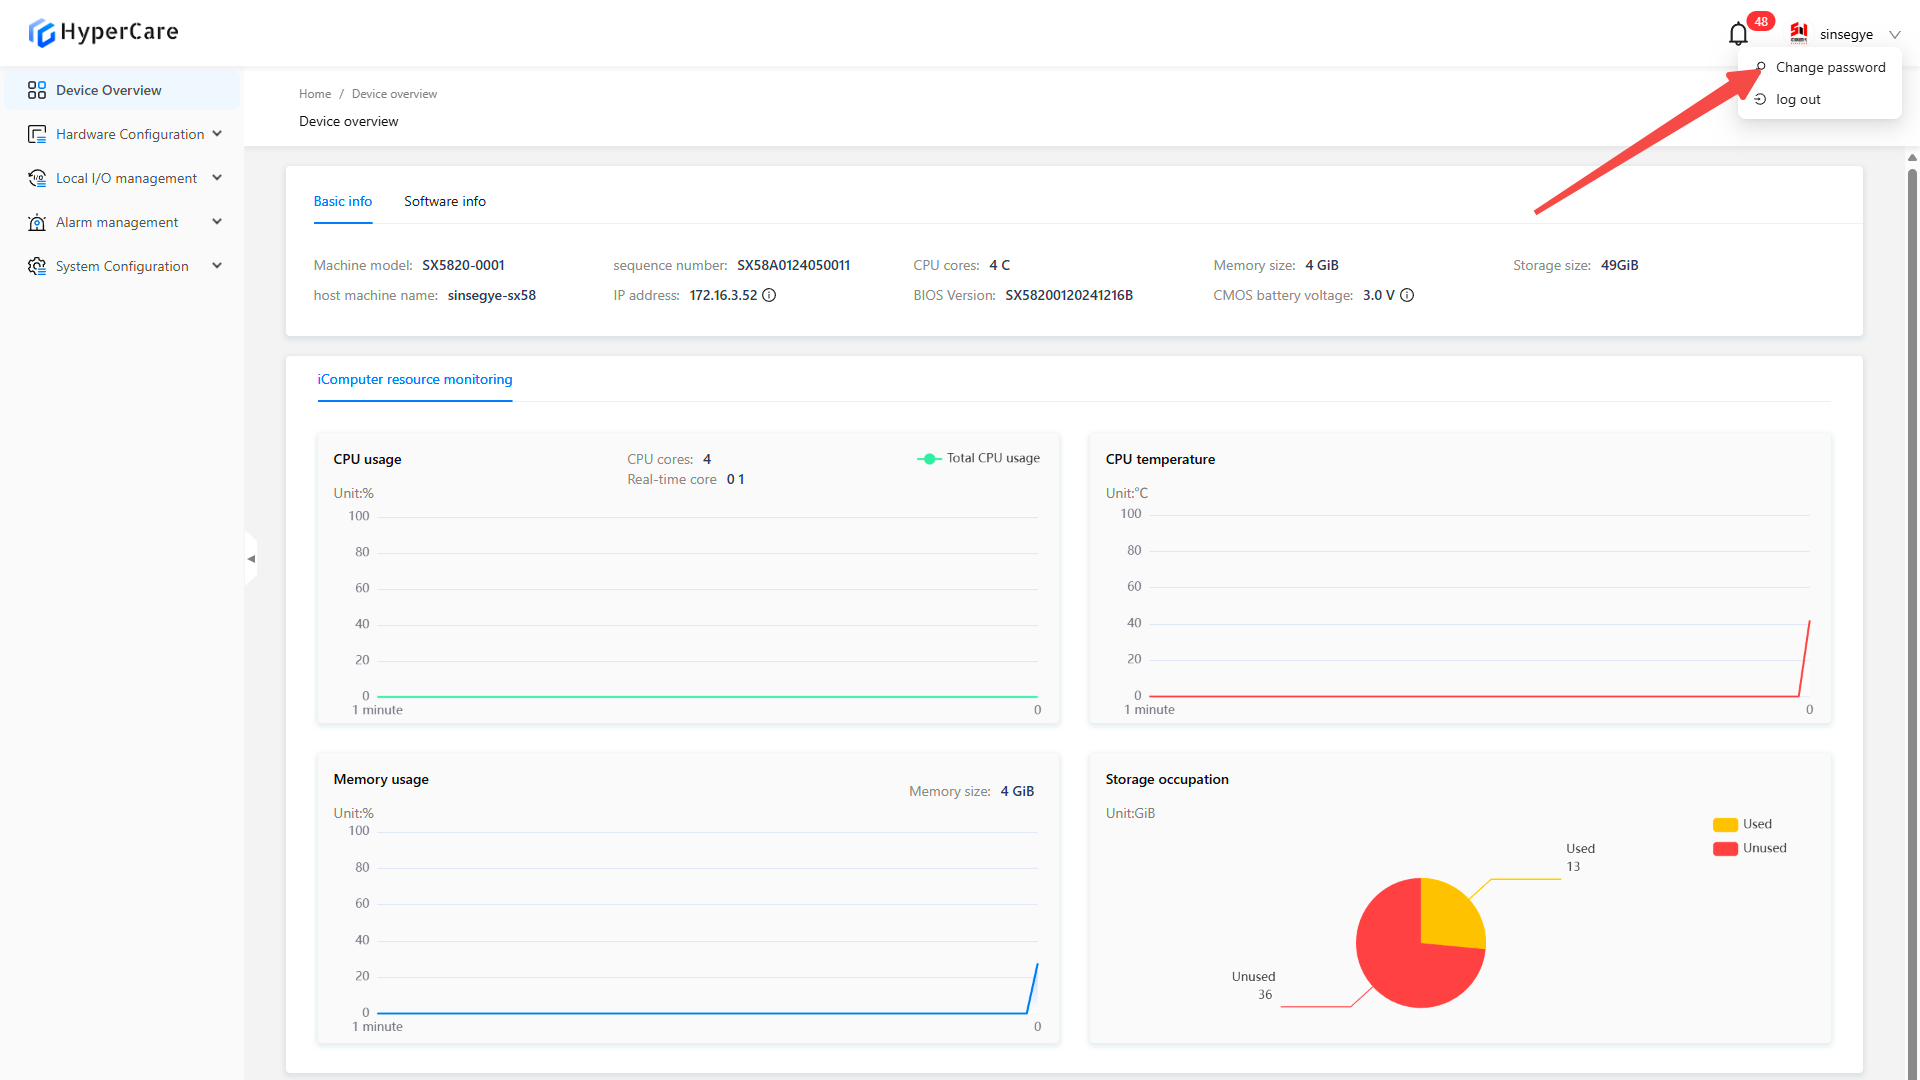Go to Home breadcrumb link
This screenshot has width=1920, height=1080.
pyautogui.click(x=314, y=94)
